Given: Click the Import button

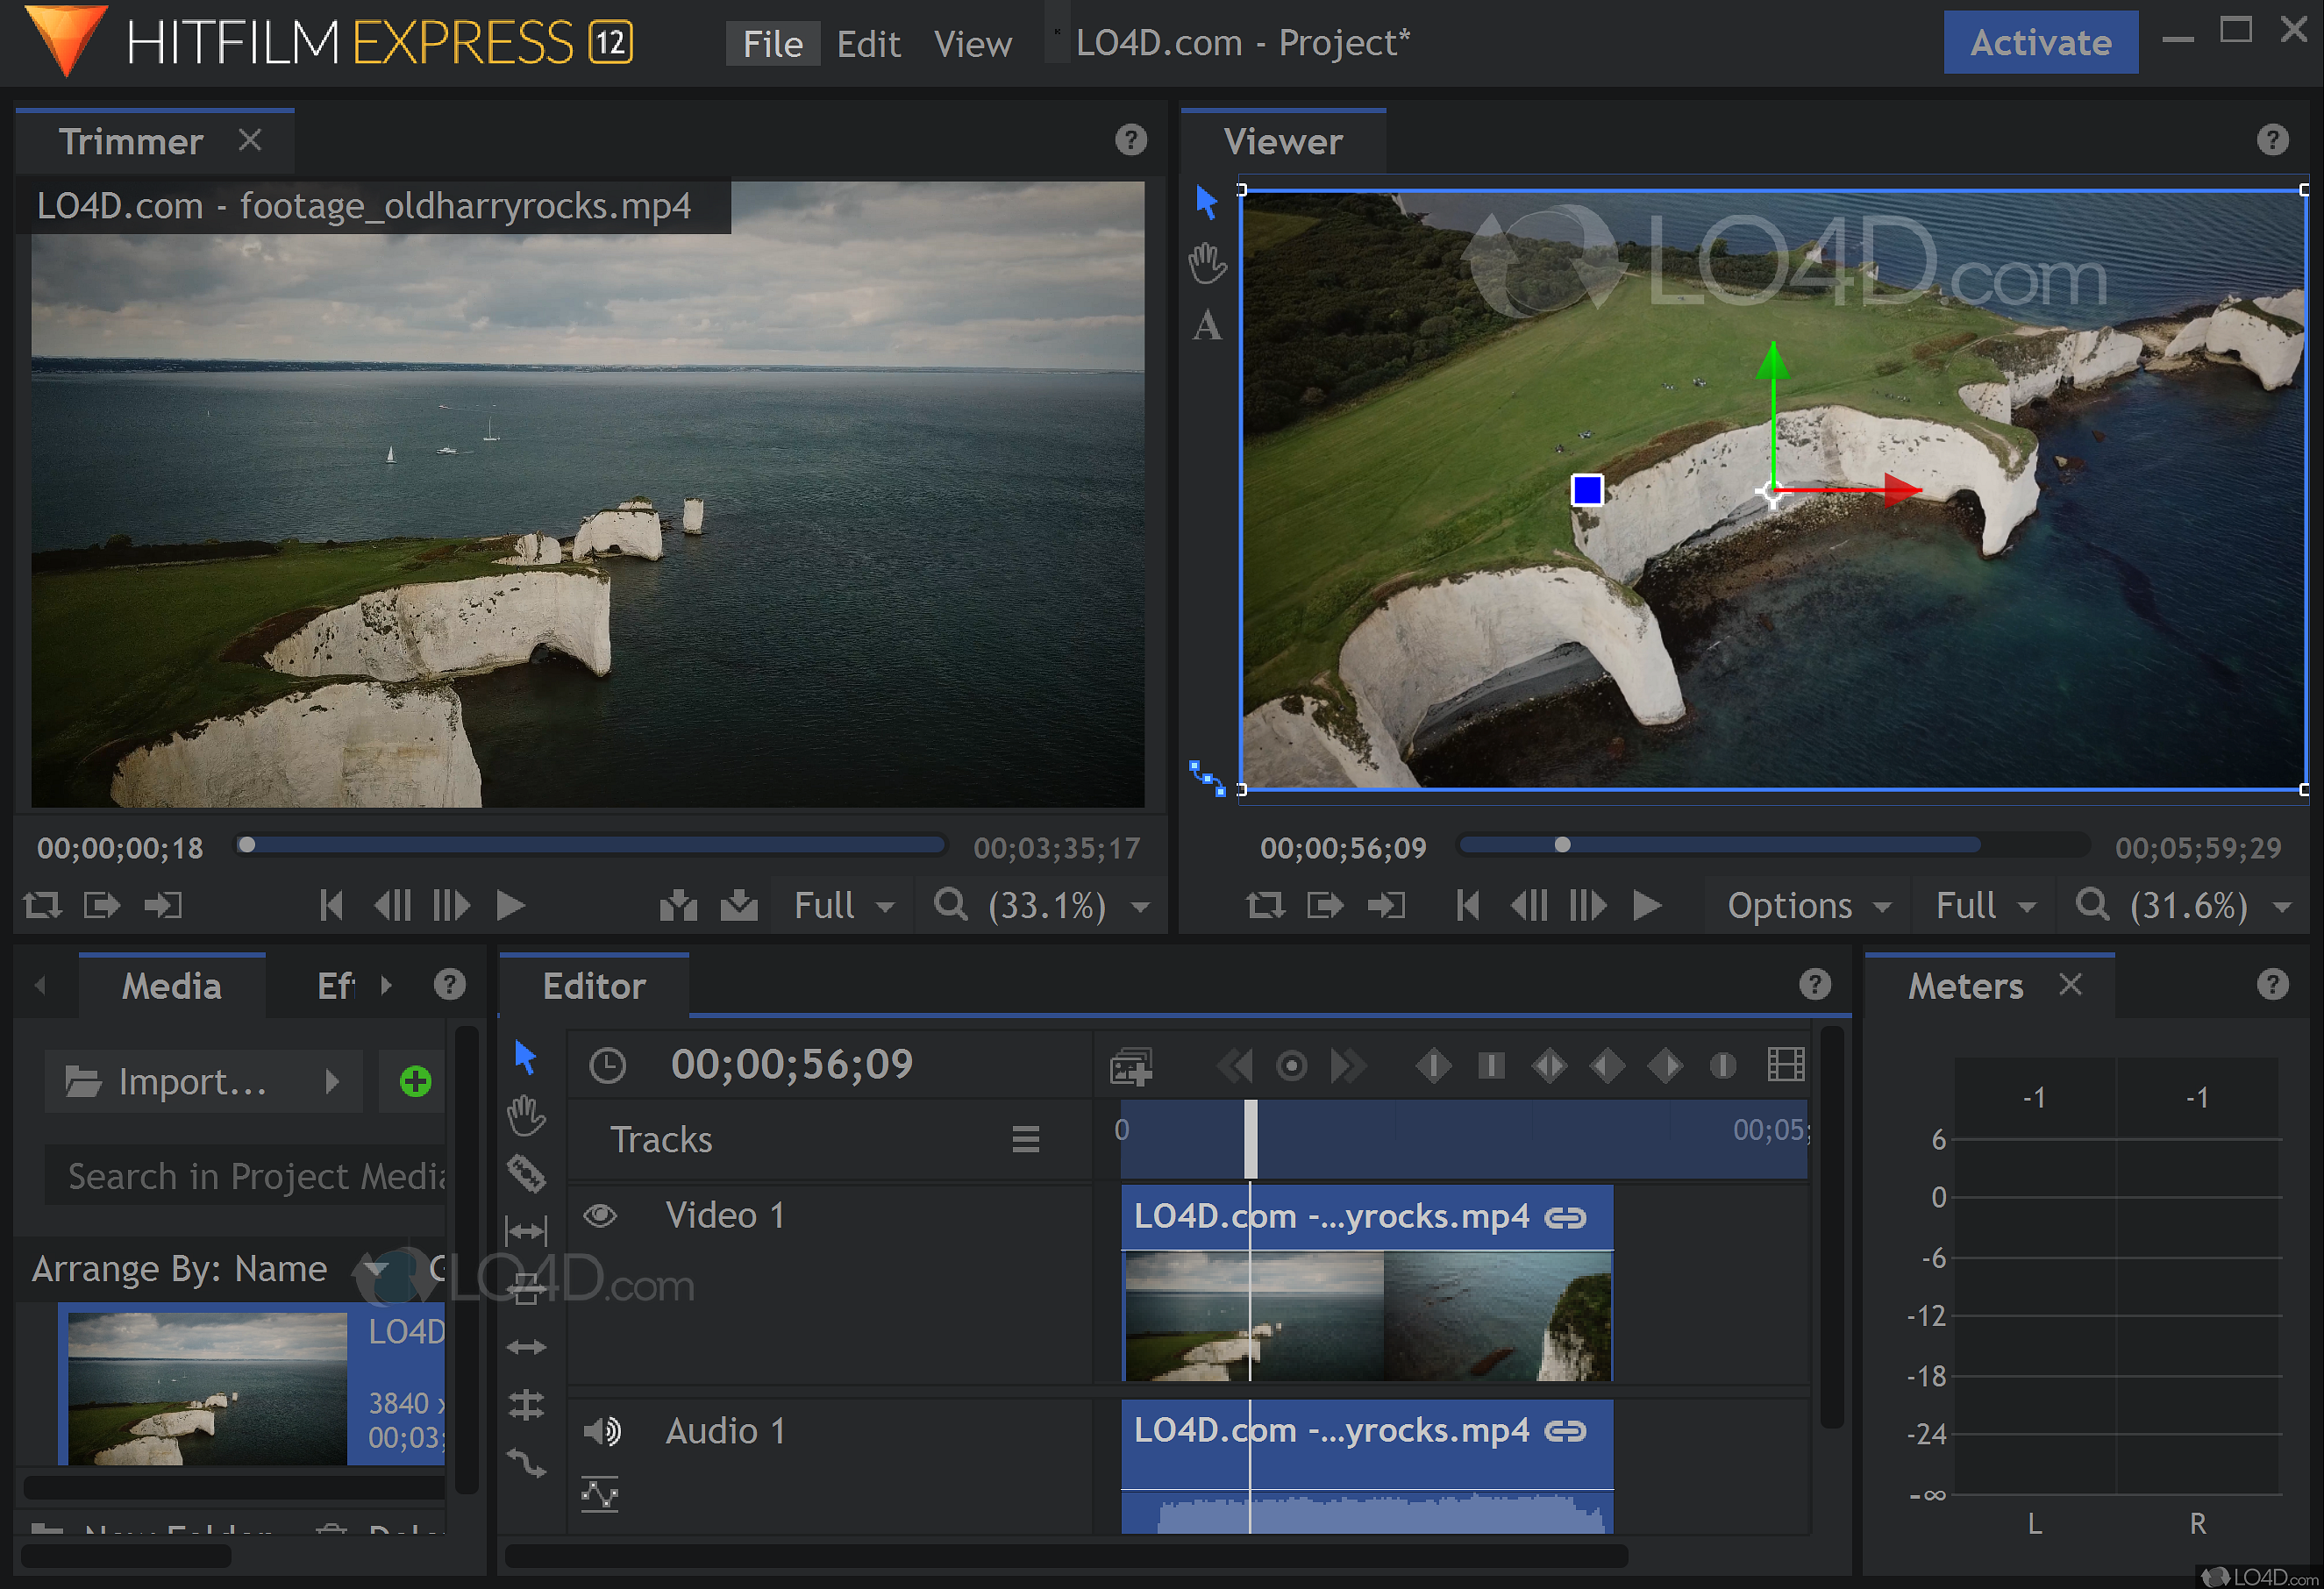Looking at the screenshot, I should pyautogui.click(x=190, y=1081).
